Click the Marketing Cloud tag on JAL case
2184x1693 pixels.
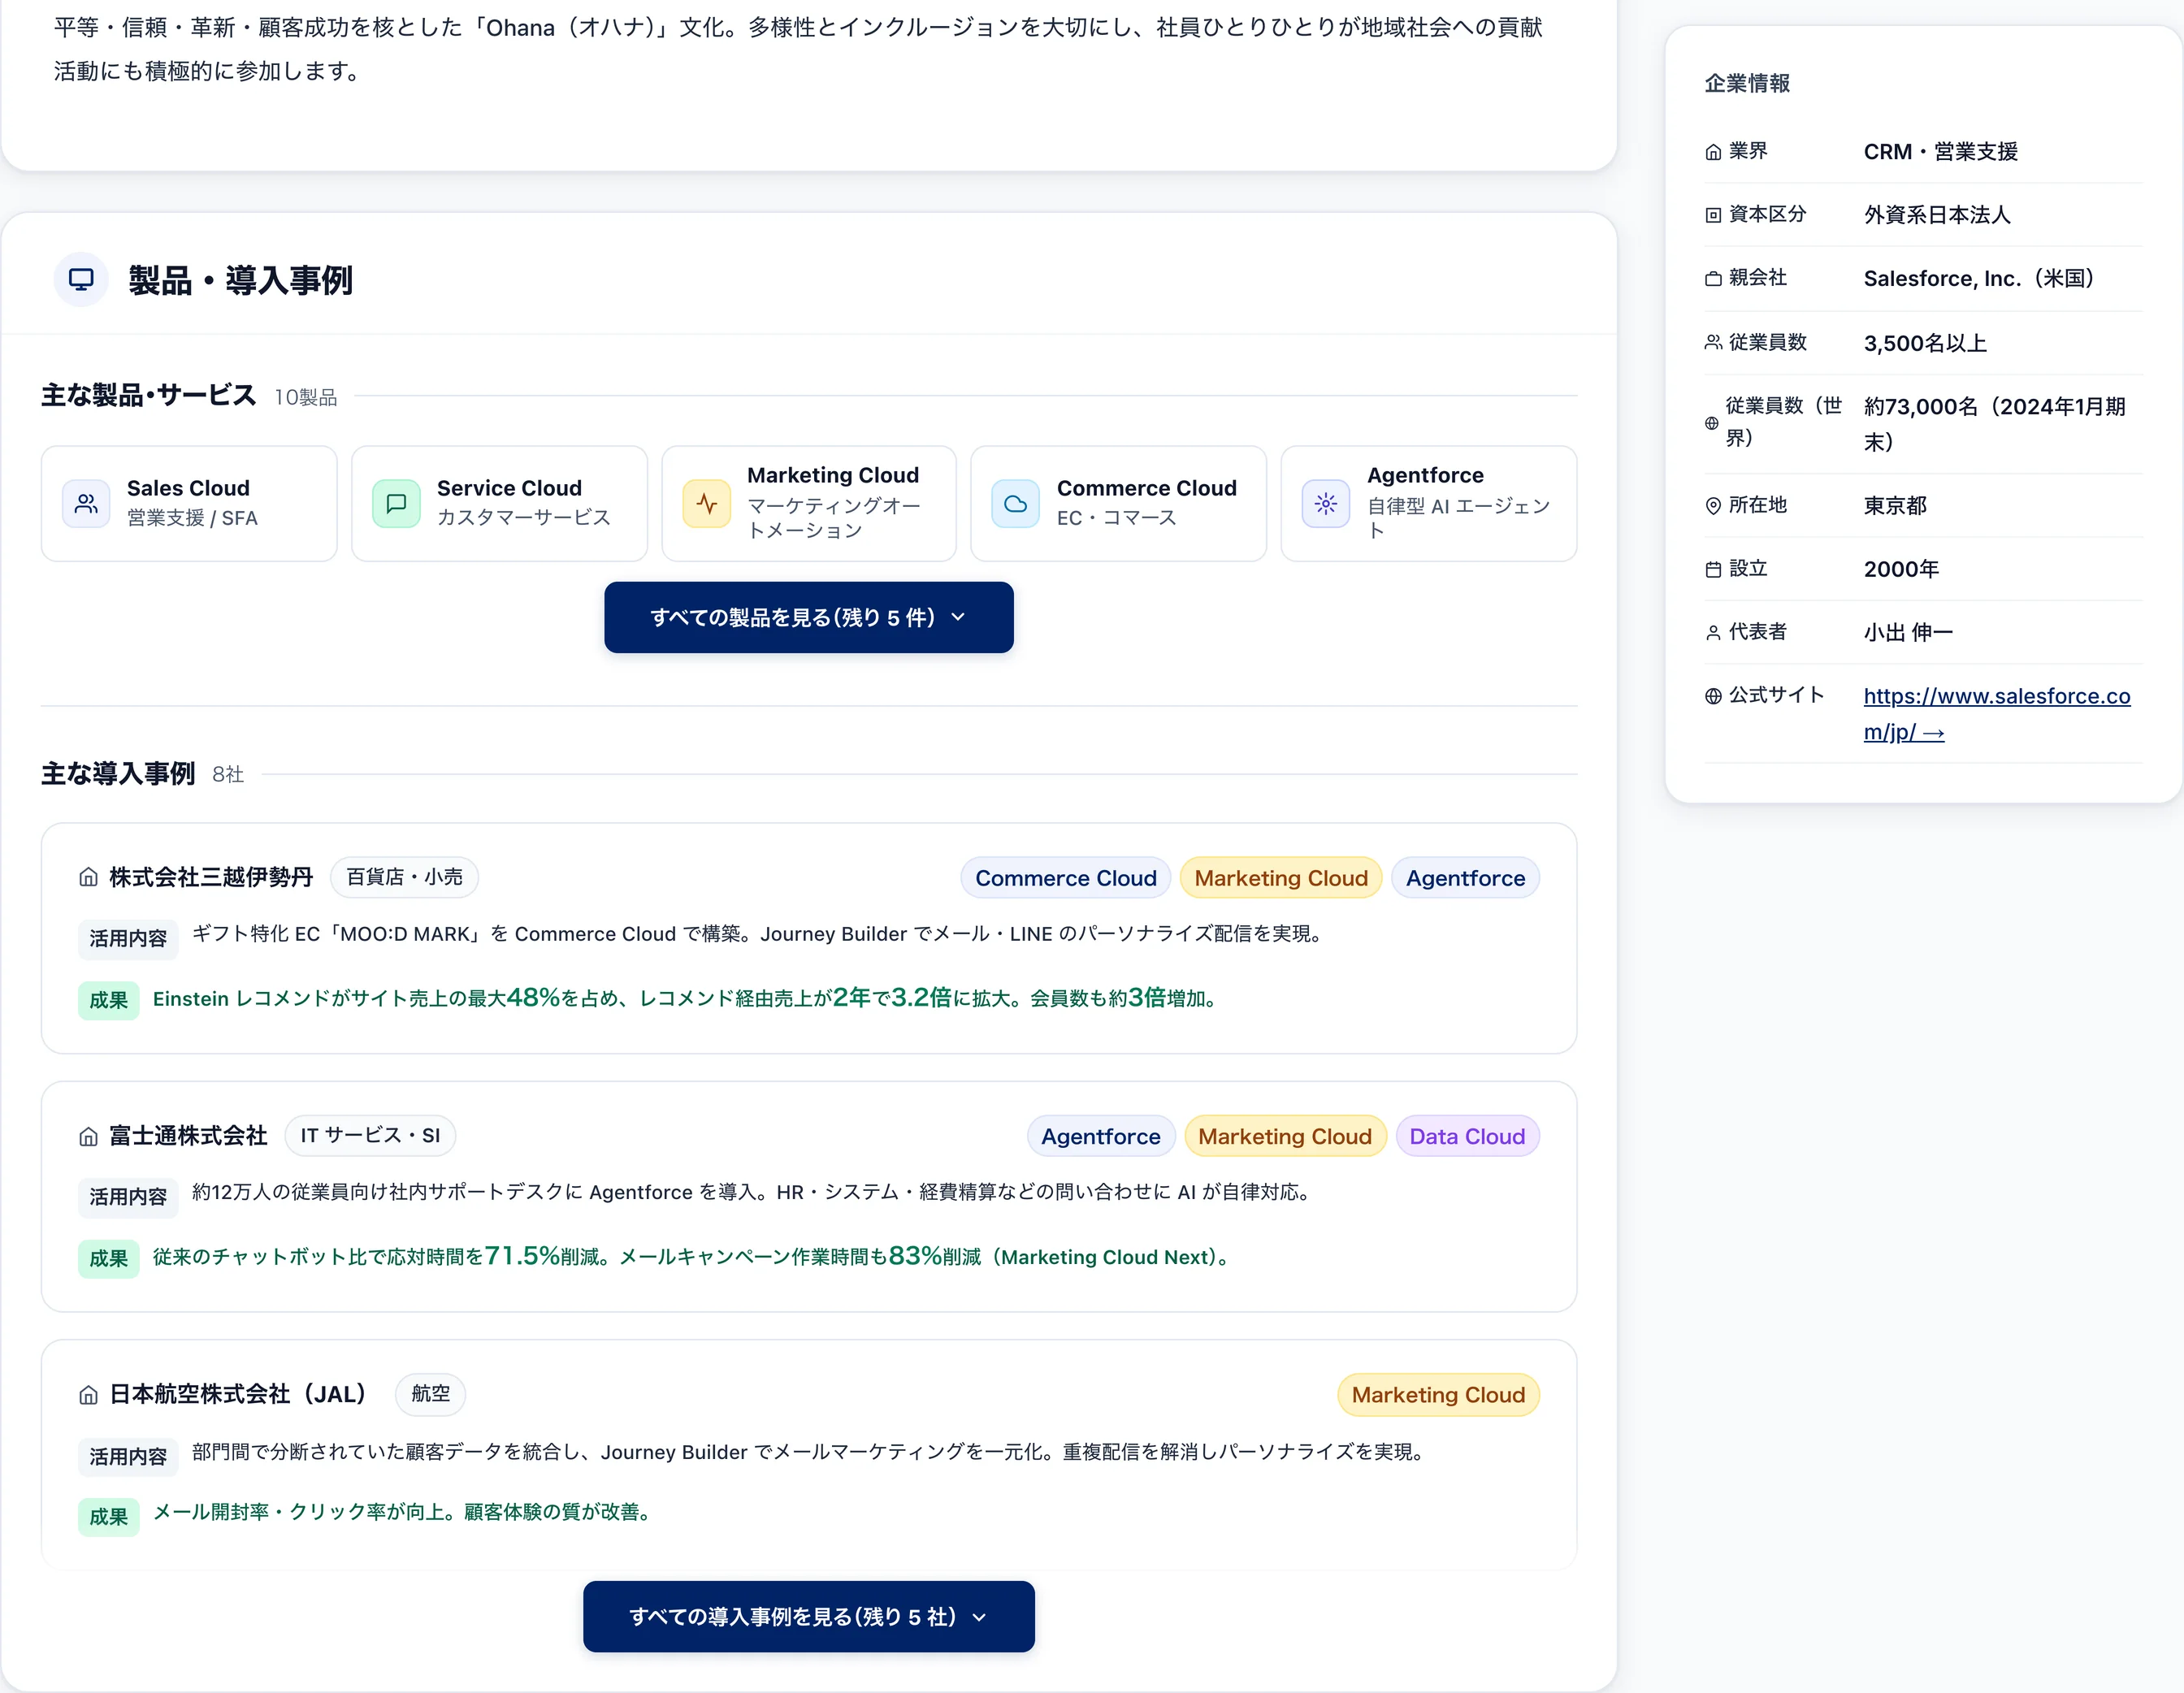click(x=1437, y=1394)
